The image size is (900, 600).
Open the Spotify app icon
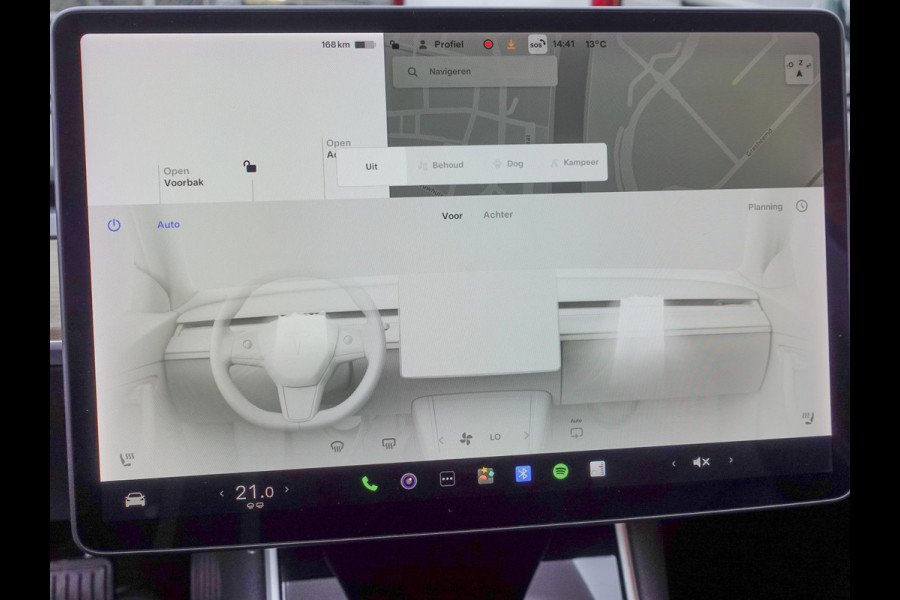coord(559,473)
